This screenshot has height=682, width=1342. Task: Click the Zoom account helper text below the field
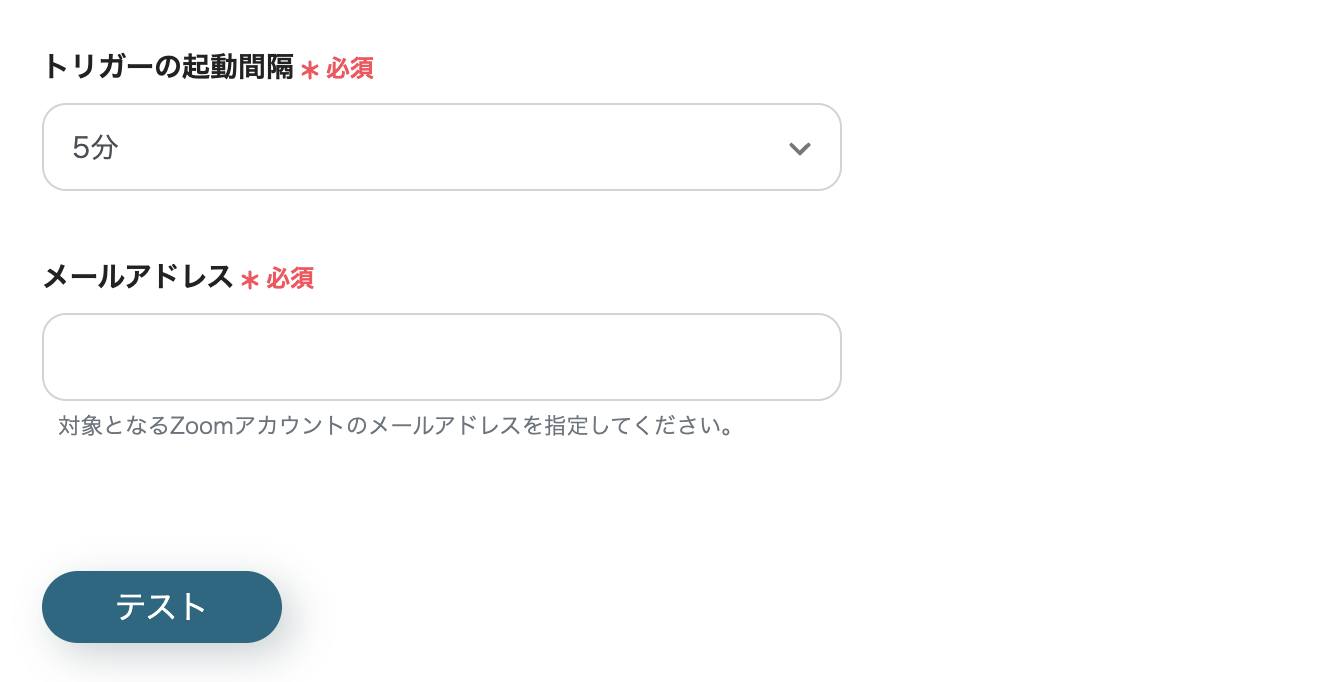coord(396,426)
